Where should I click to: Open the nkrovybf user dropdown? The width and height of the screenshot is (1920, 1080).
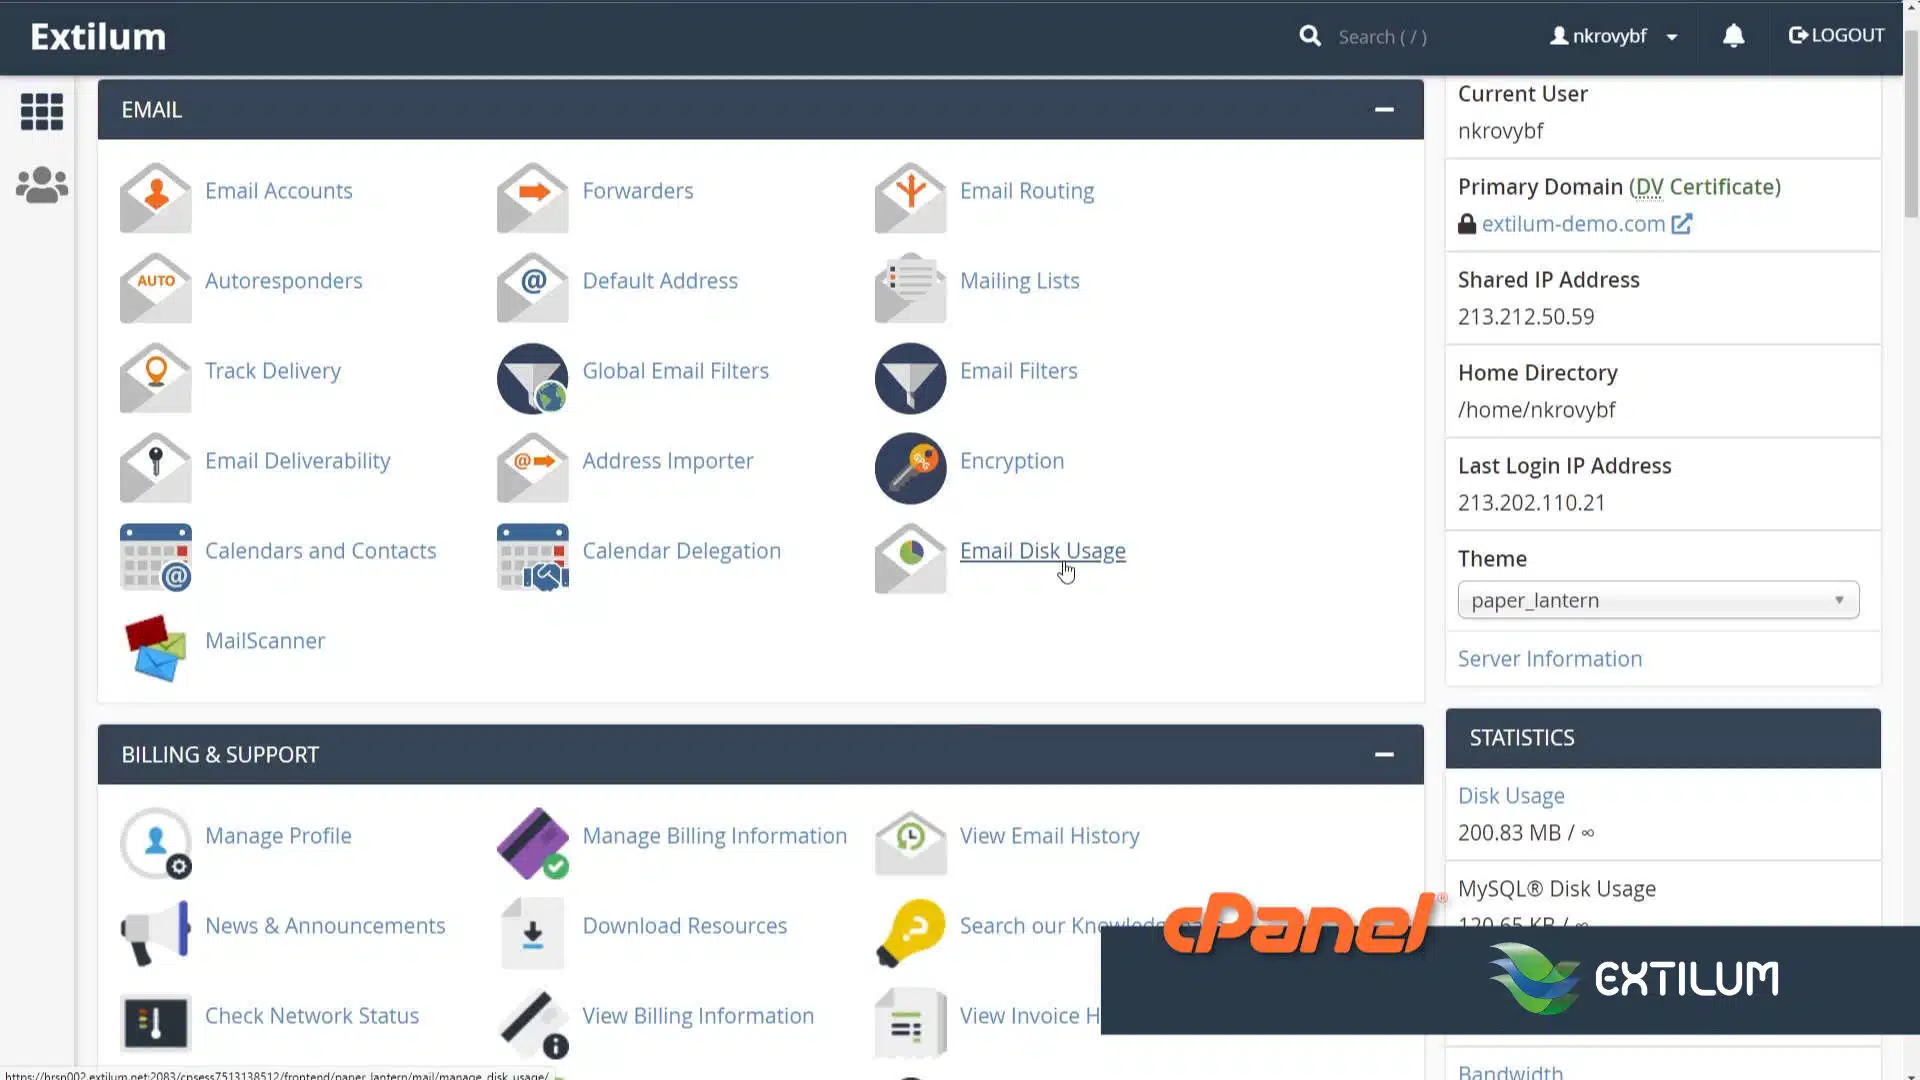coord(1614,36)
